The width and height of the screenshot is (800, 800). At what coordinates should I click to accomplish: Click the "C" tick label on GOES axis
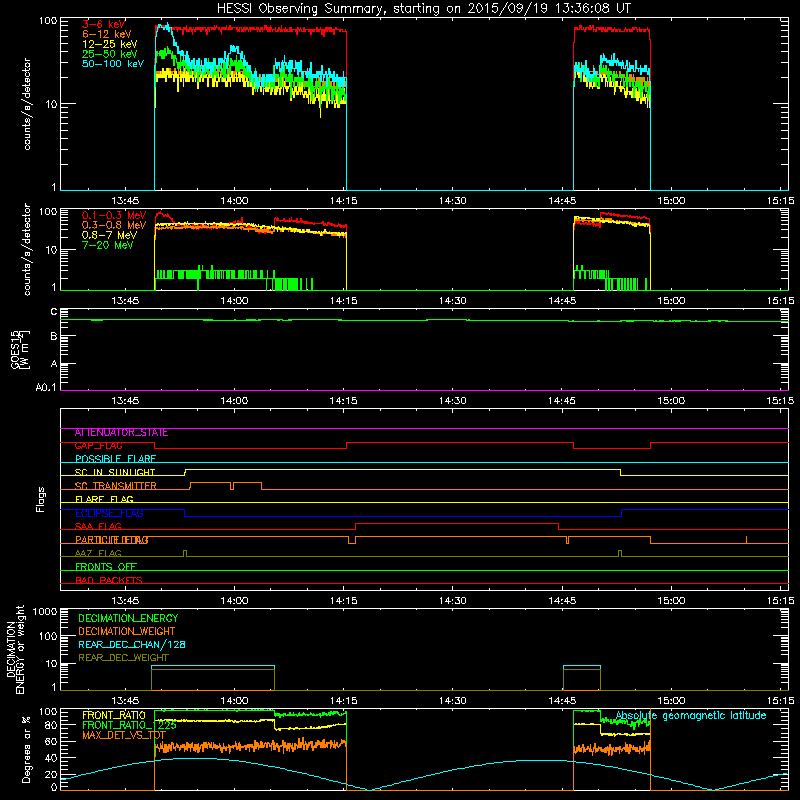[54, 311]
